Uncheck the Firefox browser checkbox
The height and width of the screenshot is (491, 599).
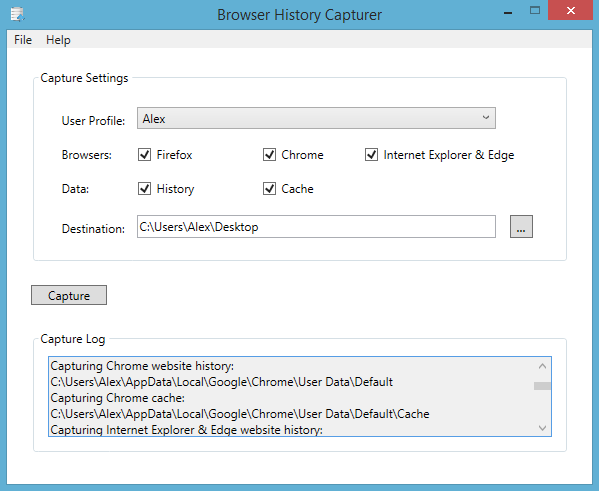click(x=144, y=155)
